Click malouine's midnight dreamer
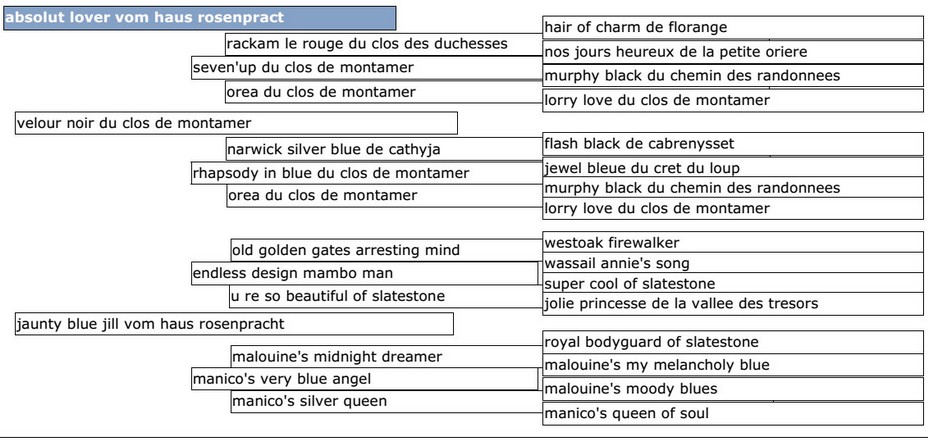The image size is (928, 441). [386, 356]
